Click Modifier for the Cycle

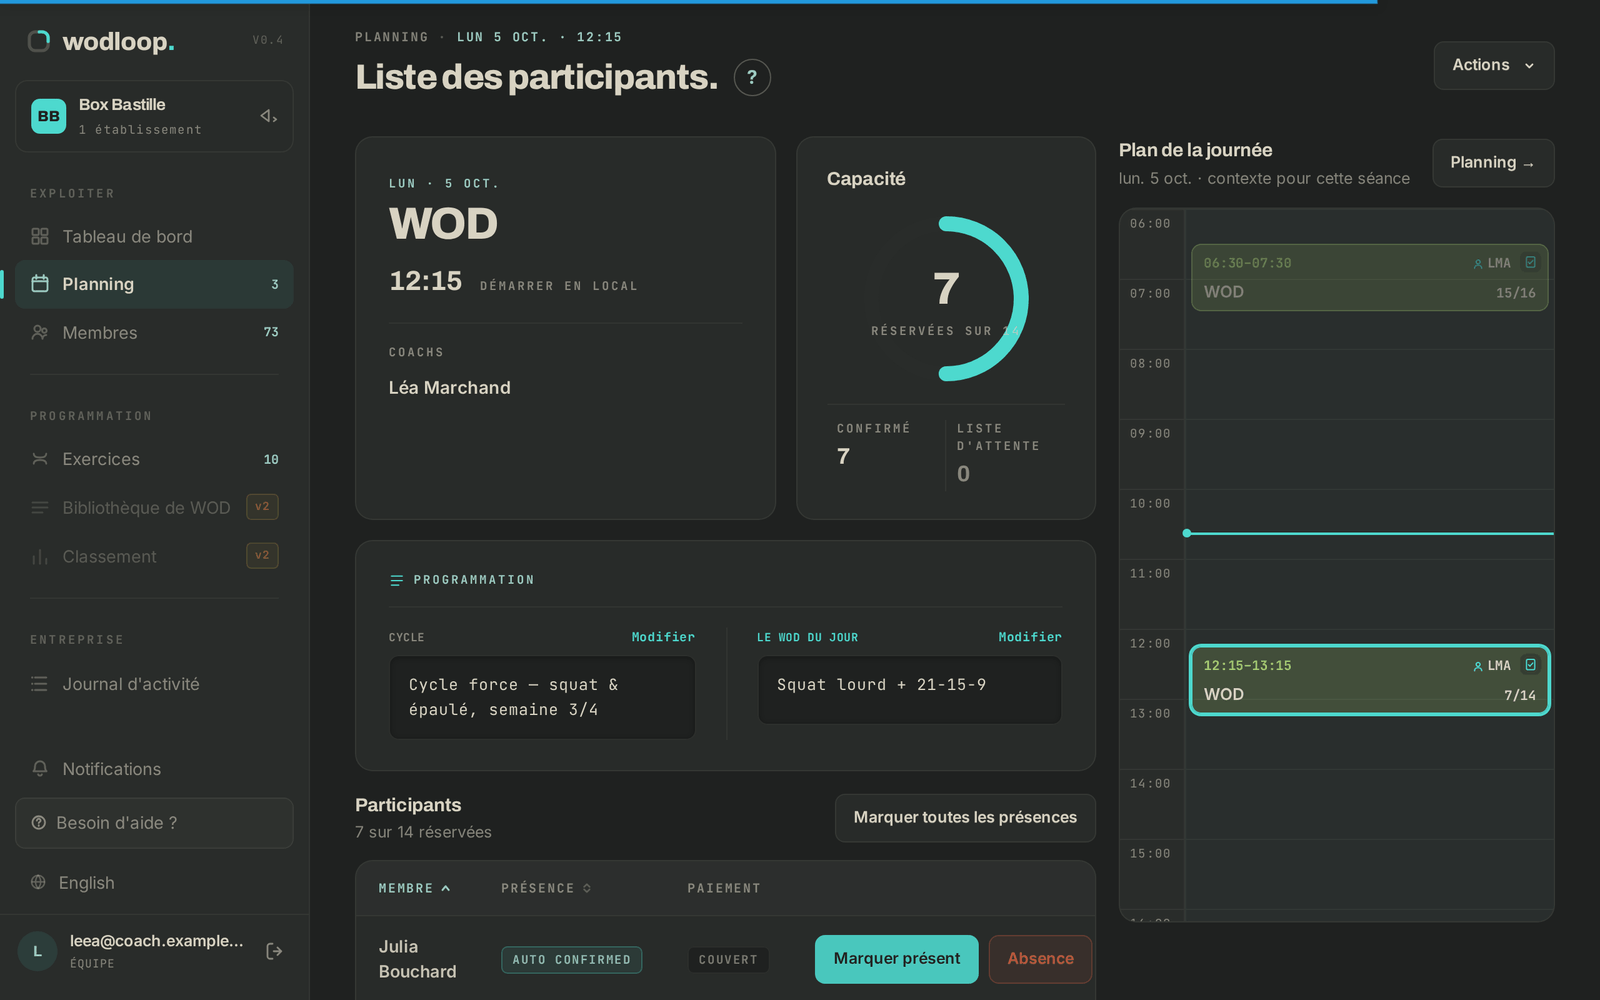click(x=663, y=637)
